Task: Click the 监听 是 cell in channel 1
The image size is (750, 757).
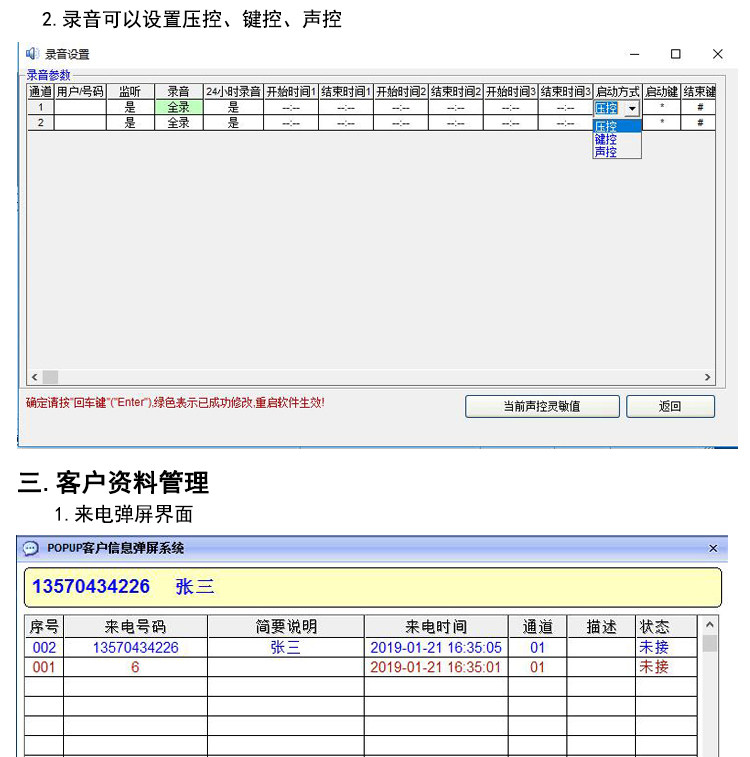Action: (130, 107)
